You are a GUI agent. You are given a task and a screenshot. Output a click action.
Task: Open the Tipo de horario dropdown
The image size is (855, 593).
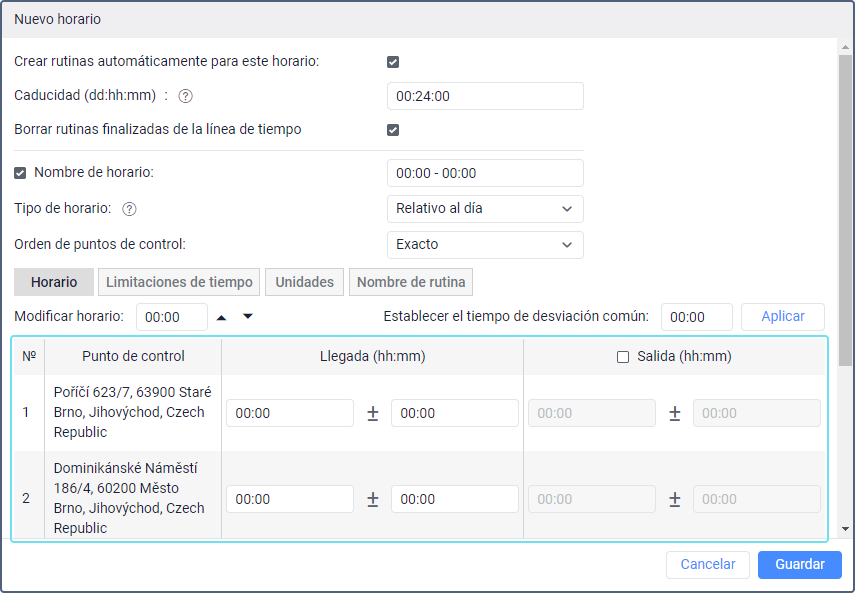point(485,209)
